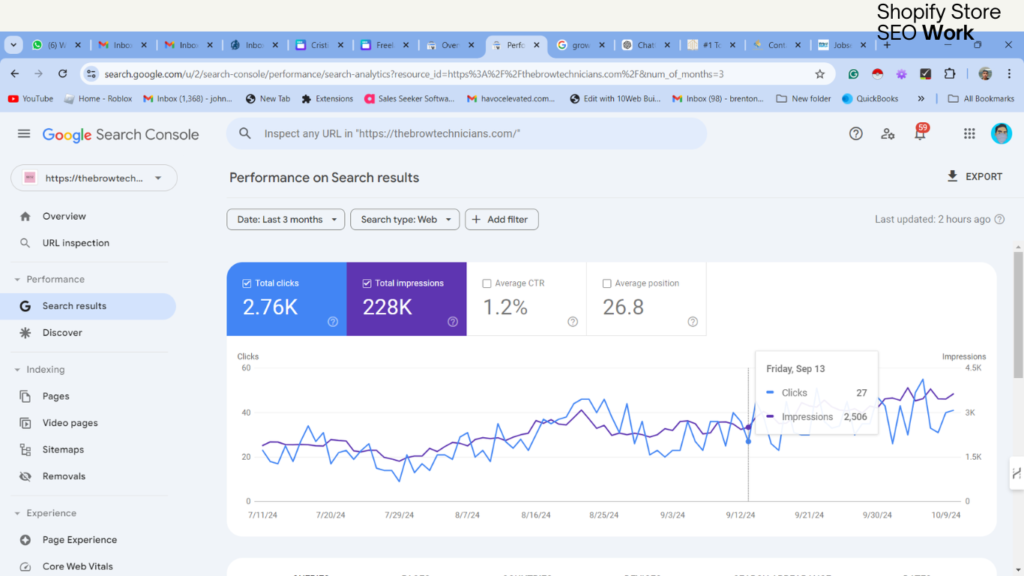Open the Search Console hamburger menu
The height and width of the screenshot is (576, 1024).
pos(24,134)
